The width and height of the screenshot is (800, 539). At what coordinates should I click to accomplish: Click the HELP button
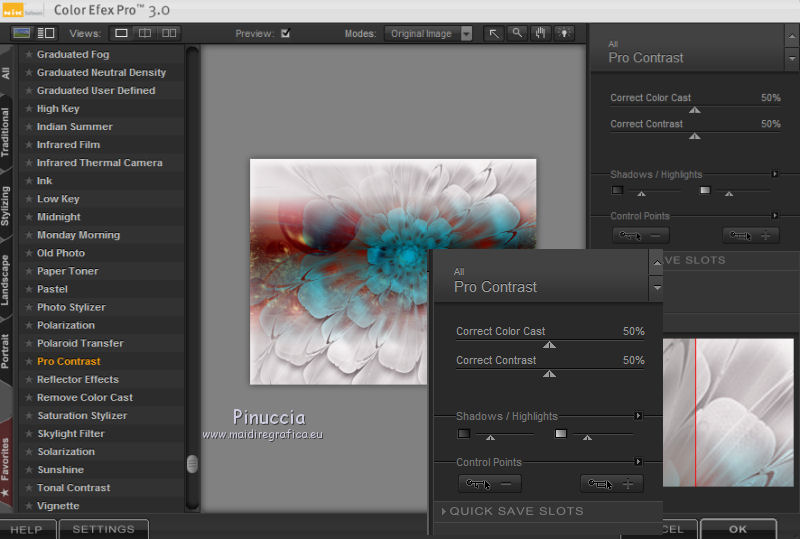(27, 529)
